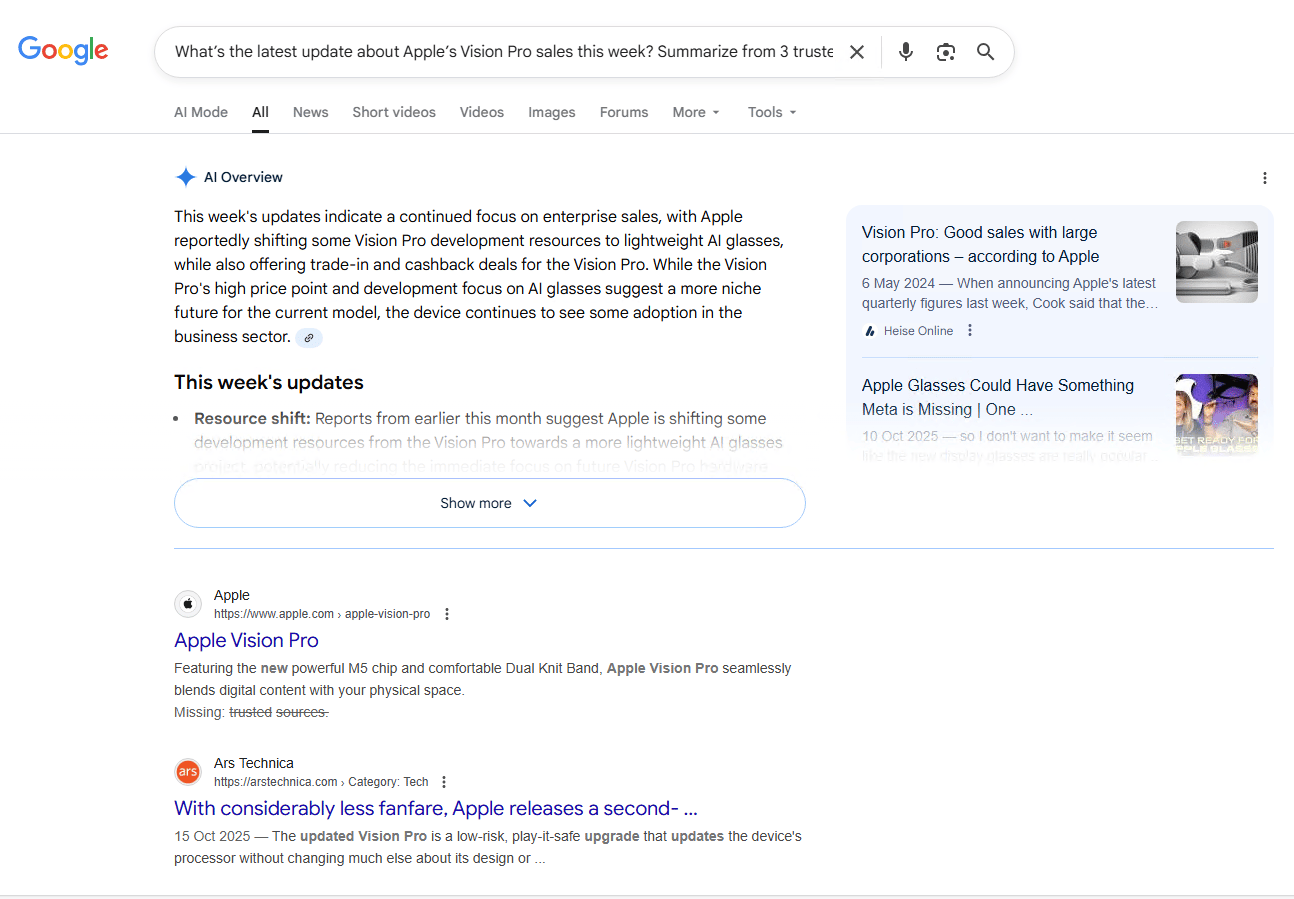Open the Vision Pro good sales Heise article

tap(980, 244)
